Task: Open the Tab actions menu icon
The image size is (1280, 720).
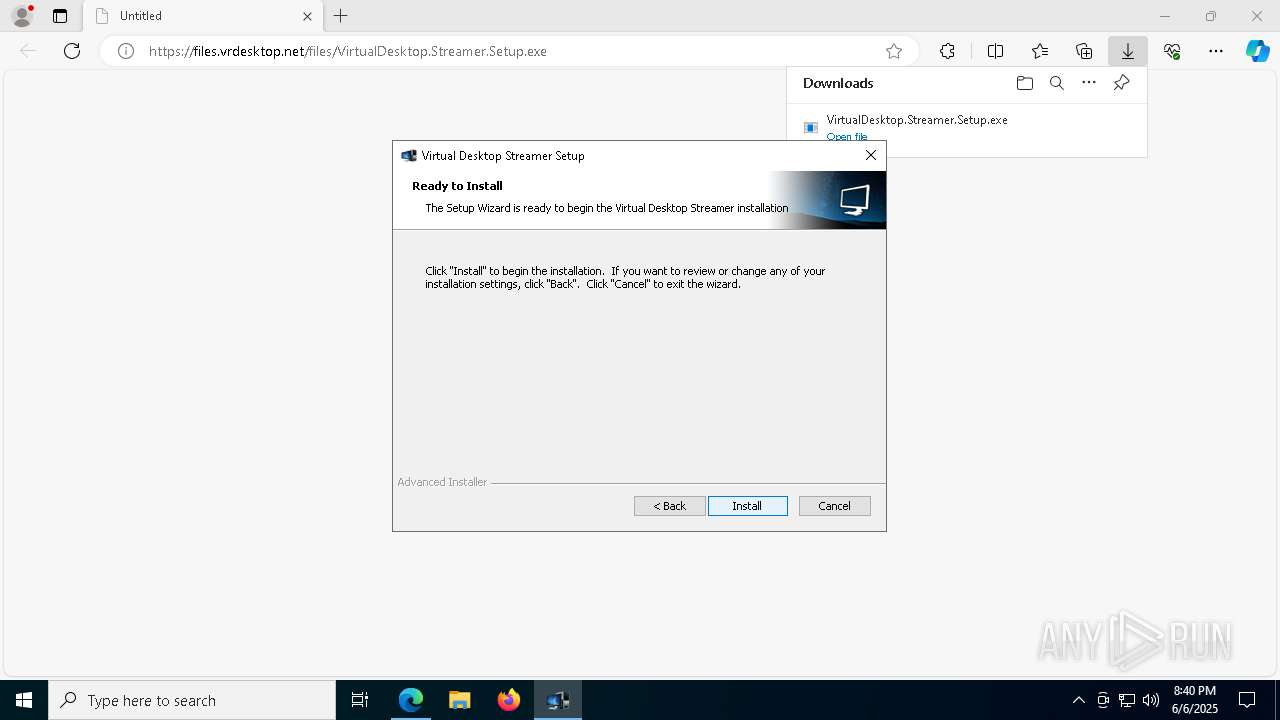Action: click(x=60, y=16)
